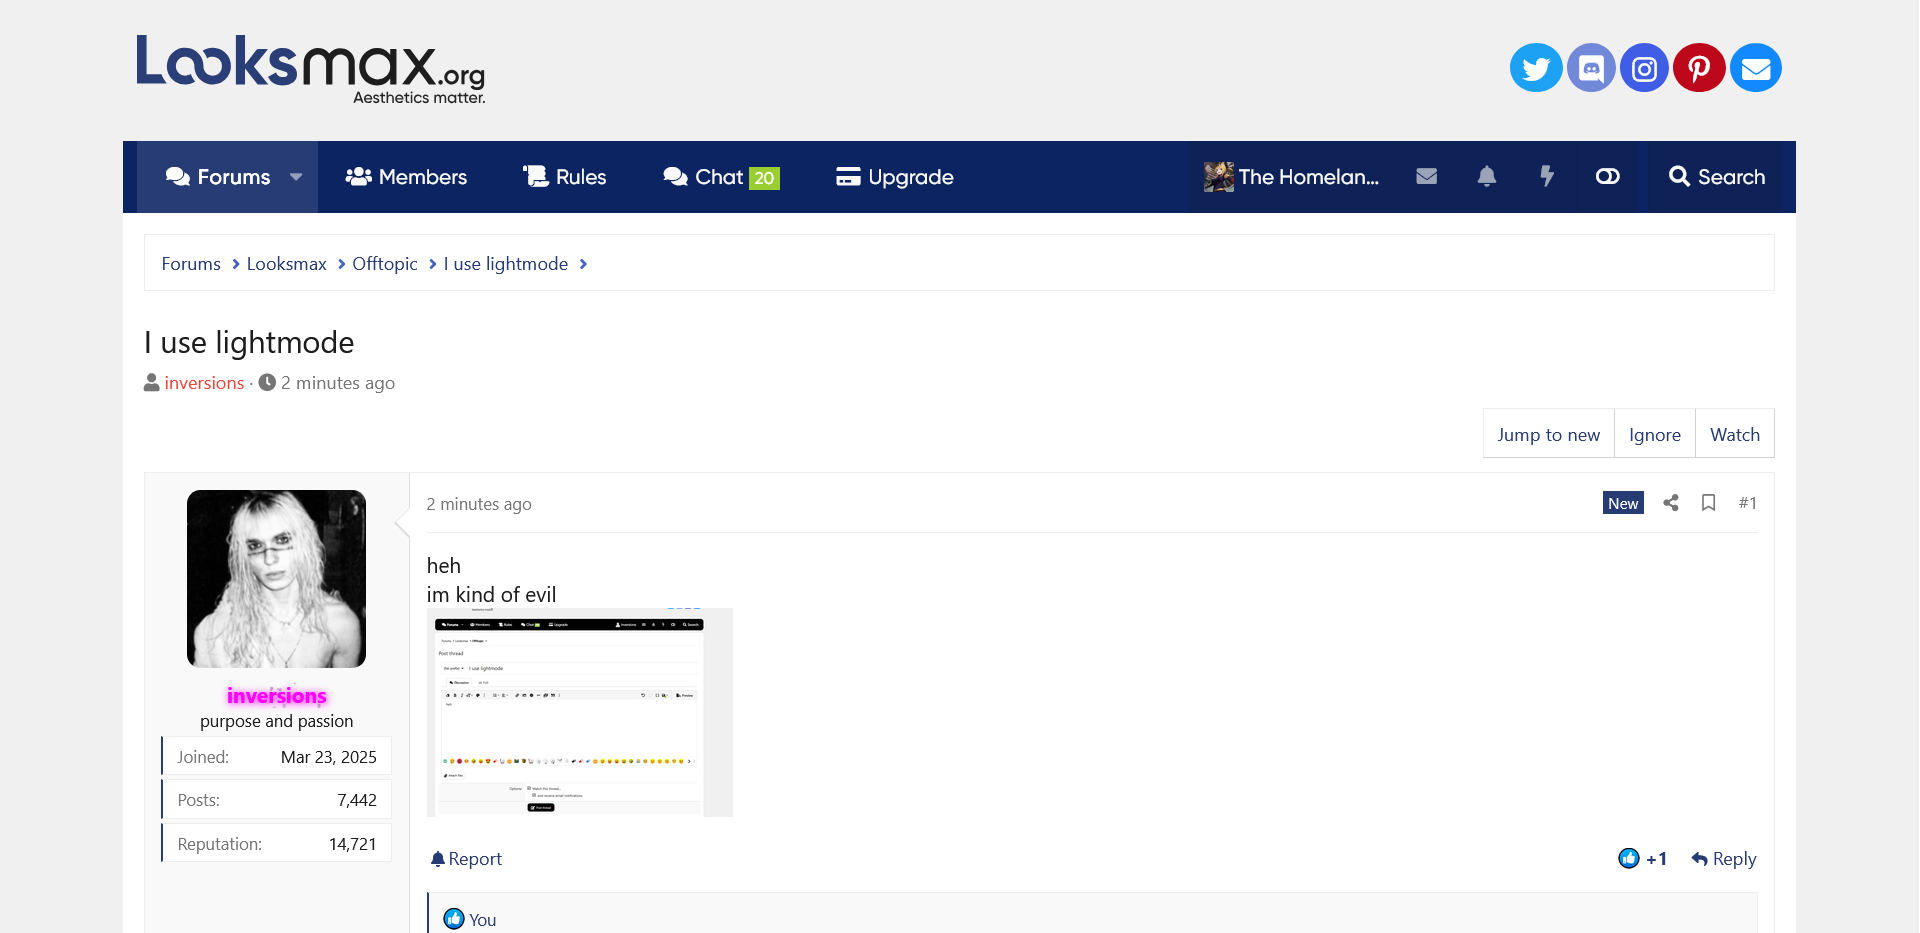The image size is (1920, 933).
Task: Open the Upgrade nav item
Action: click(x=895, y=177)
